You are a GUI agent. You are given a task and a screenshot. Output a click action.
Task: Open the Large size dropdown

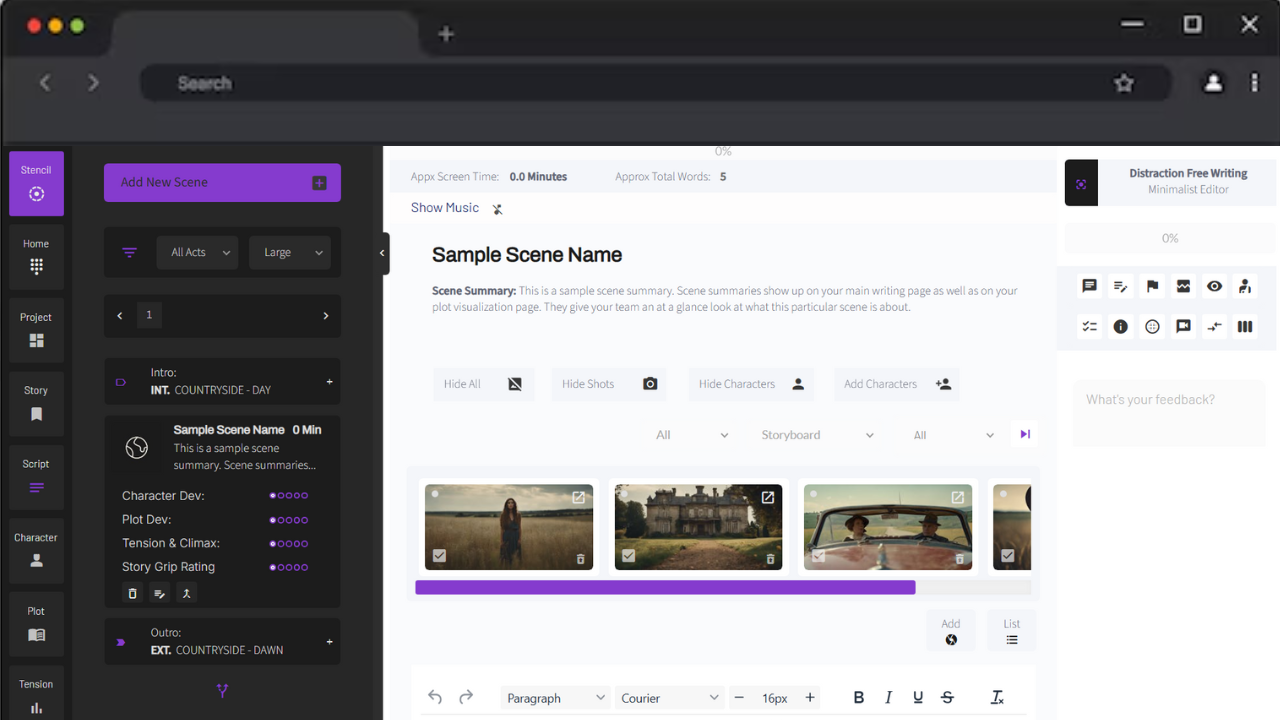290,253
